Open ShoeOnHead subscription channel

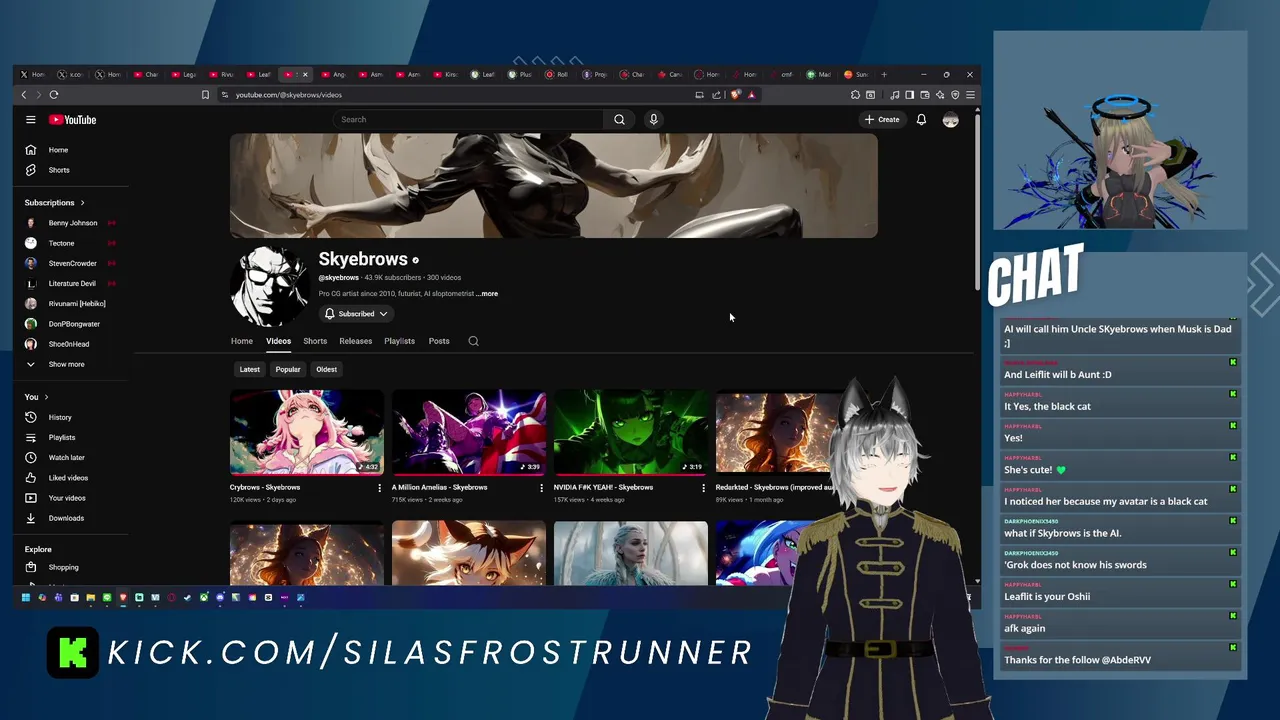(70, 344)
